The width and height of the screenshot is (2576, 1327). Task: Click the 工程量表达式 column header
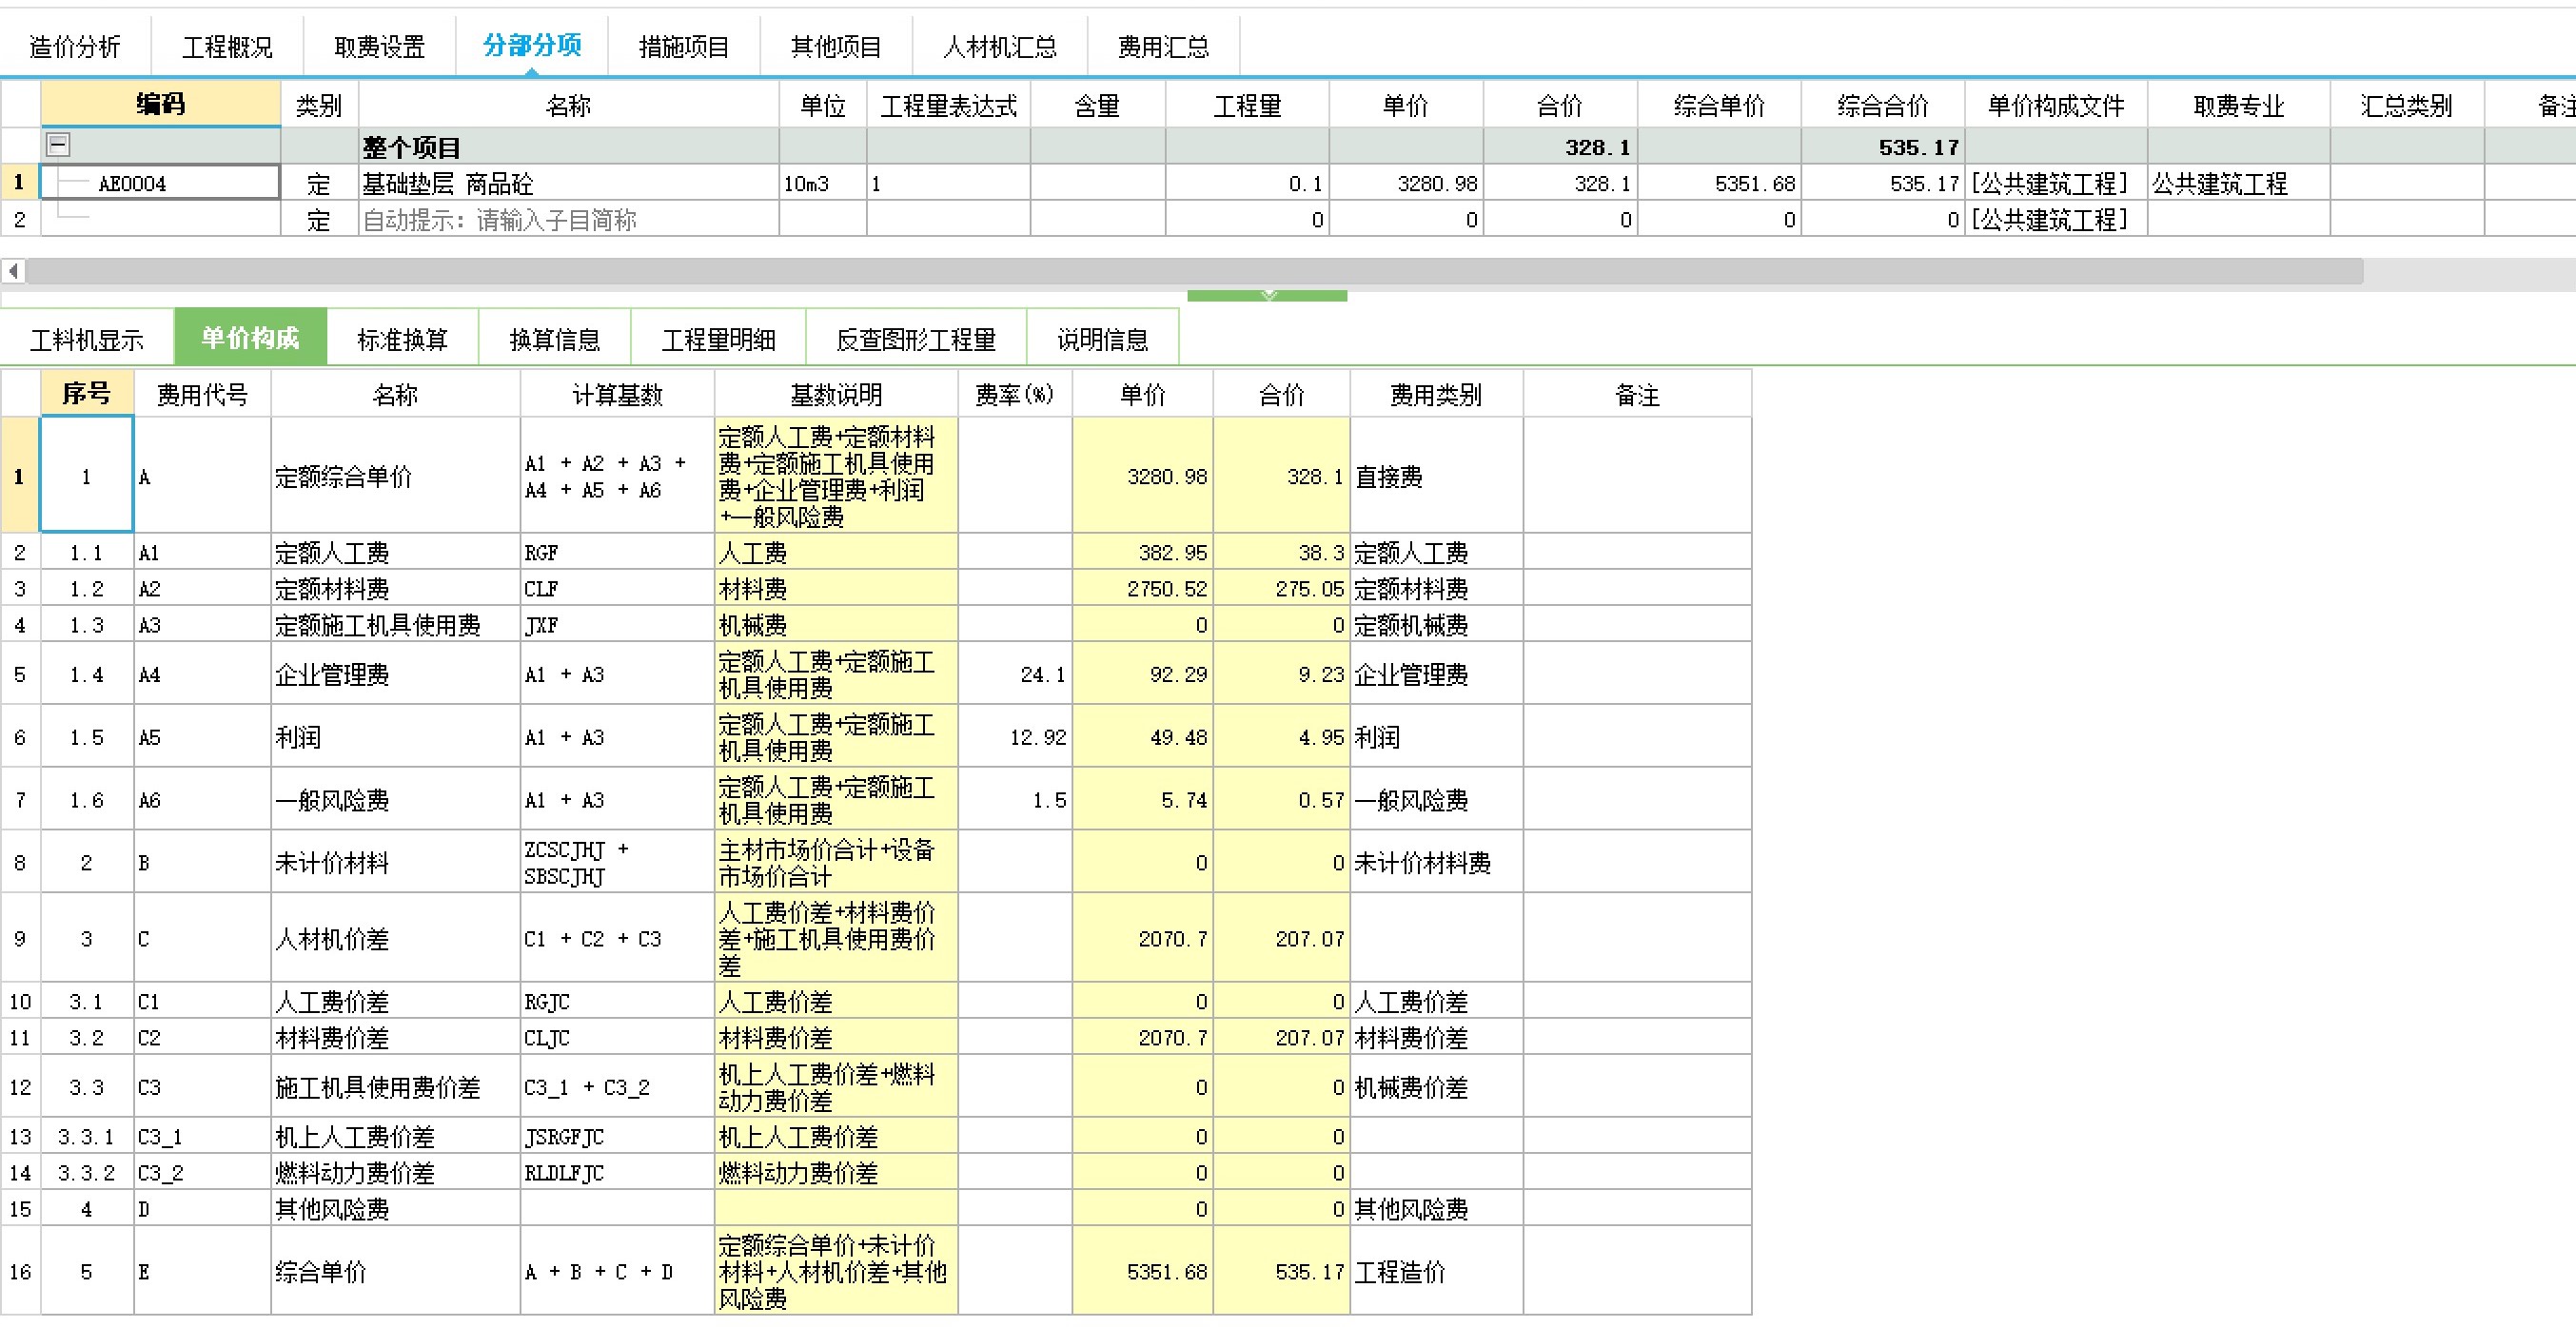948,105
